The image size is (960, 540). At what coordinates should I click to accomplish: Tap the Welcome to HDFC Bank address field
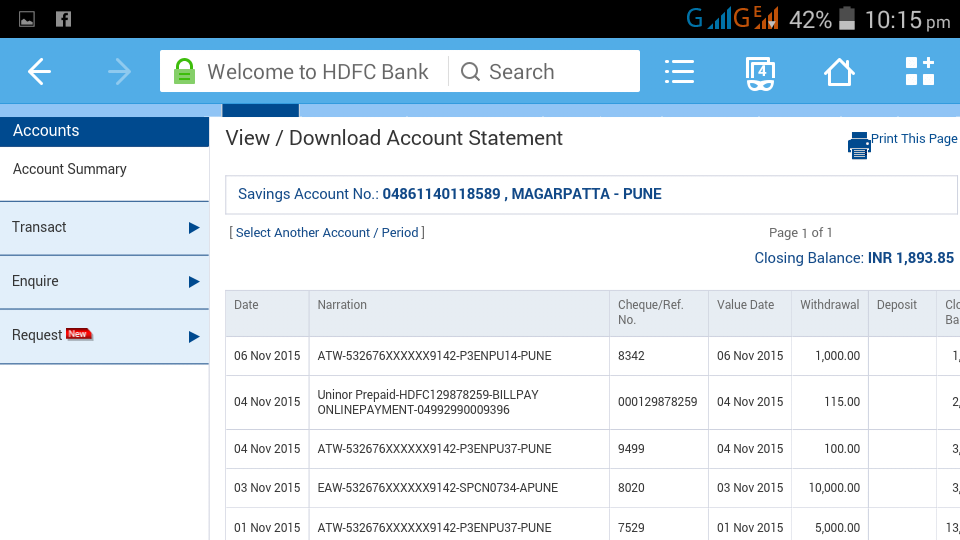(x=317, y=72)
